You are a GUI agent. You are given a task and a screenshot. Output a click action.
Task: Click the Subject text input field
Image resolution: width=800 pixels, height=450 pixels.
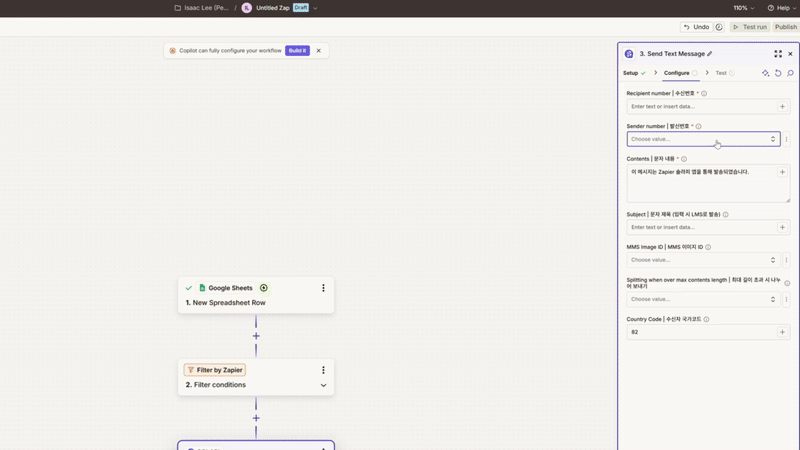tap(700, 227)
